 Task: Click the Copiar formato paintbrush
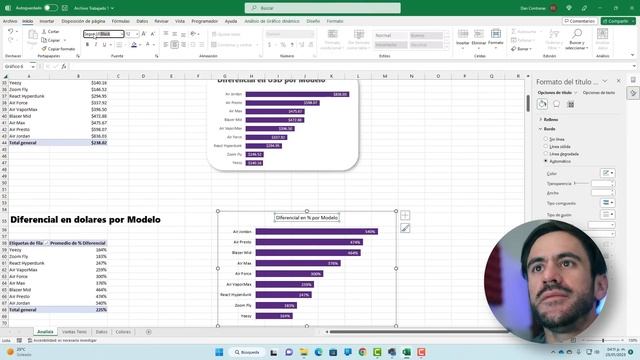point(44,49)
